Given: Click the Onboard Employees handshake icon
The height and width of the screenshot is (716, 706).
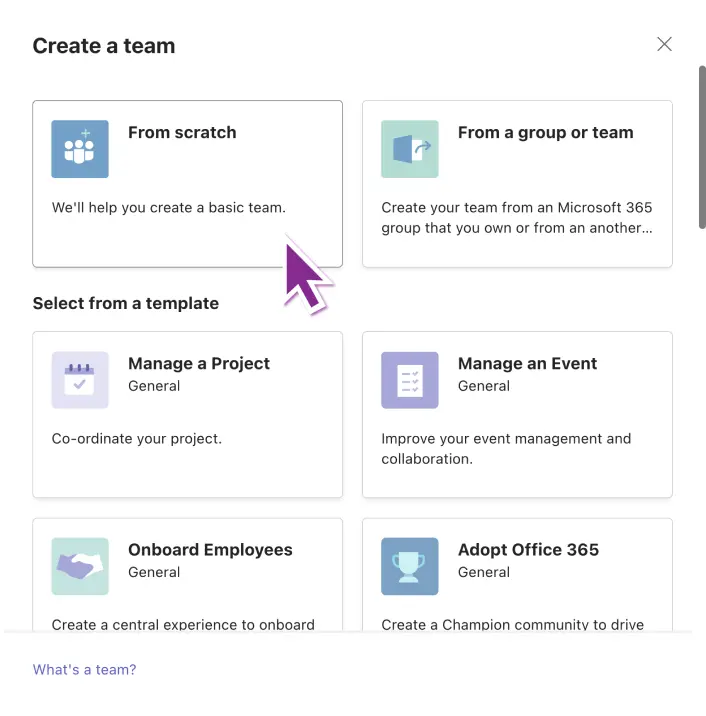Looking at the screenshot, I should click(80, 566).
